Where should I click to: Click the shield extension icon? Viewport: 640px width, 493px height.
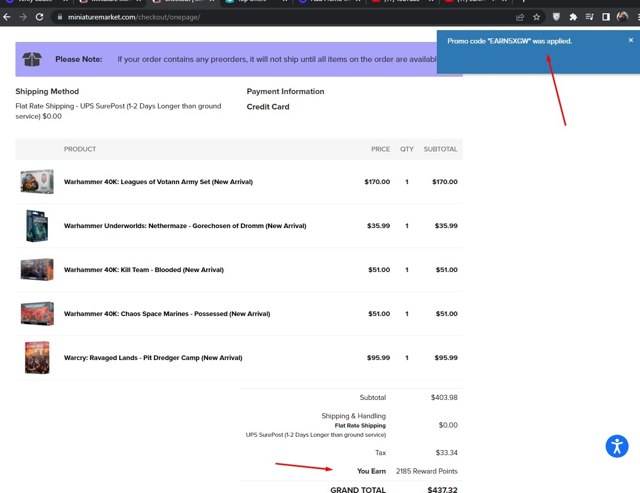[556, 17]
